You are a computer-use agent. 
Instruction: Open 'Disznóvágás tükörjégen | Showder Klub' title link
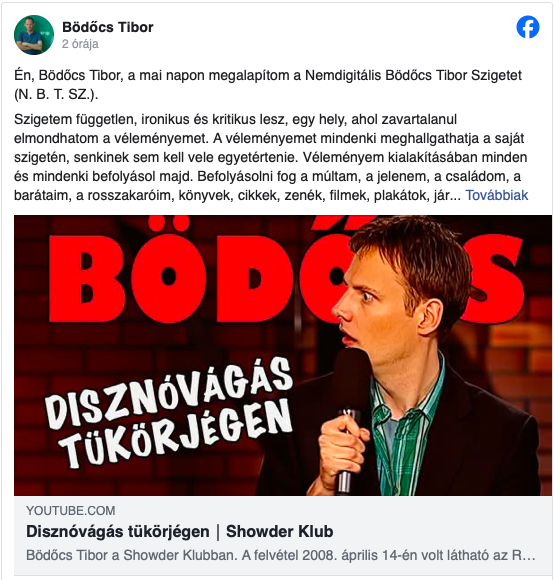pyautogui.click(x=179, y=532)
